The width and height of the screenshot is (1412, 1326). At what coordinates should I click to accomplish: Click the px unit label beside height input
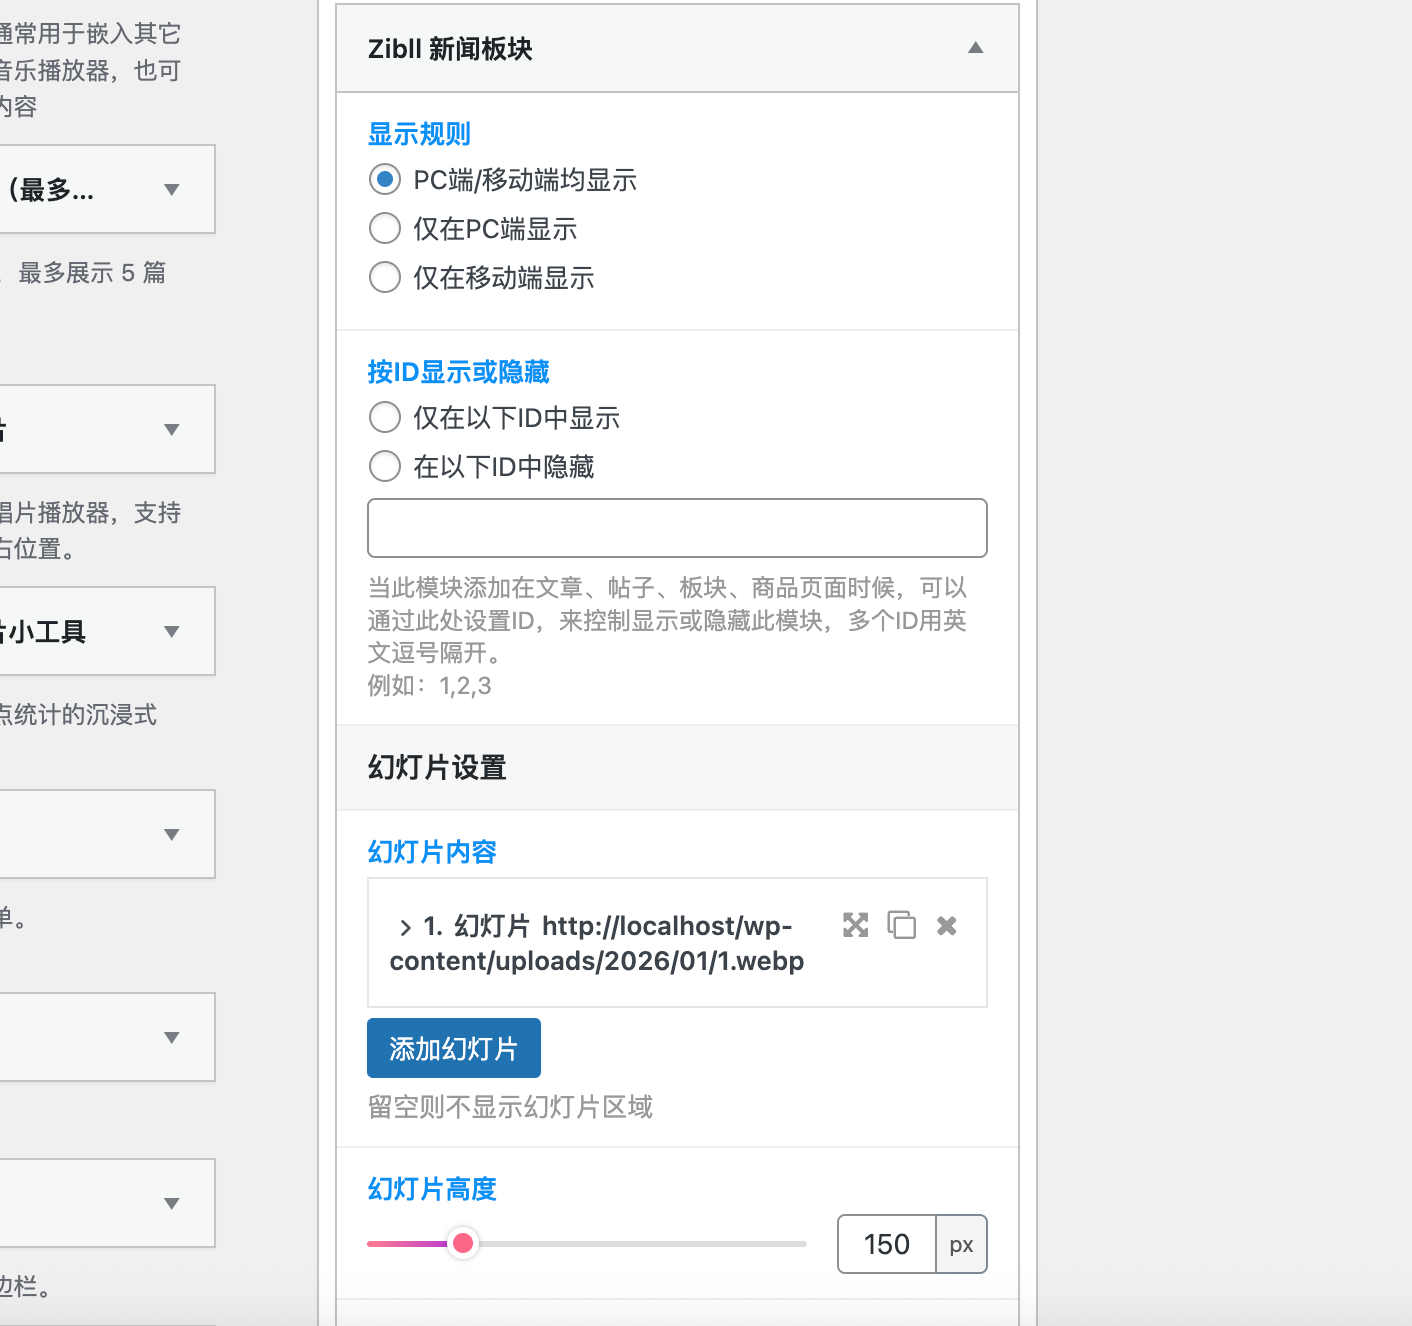[x=961, y=1244]
